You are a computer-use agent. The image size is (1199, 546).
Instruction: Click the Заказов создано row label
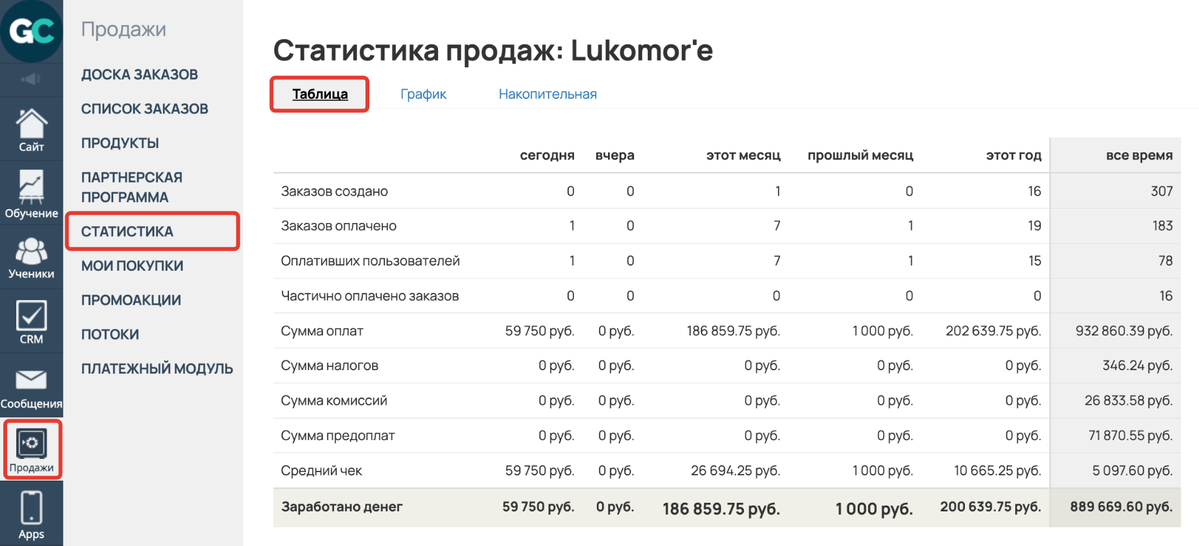pos(335,191)
